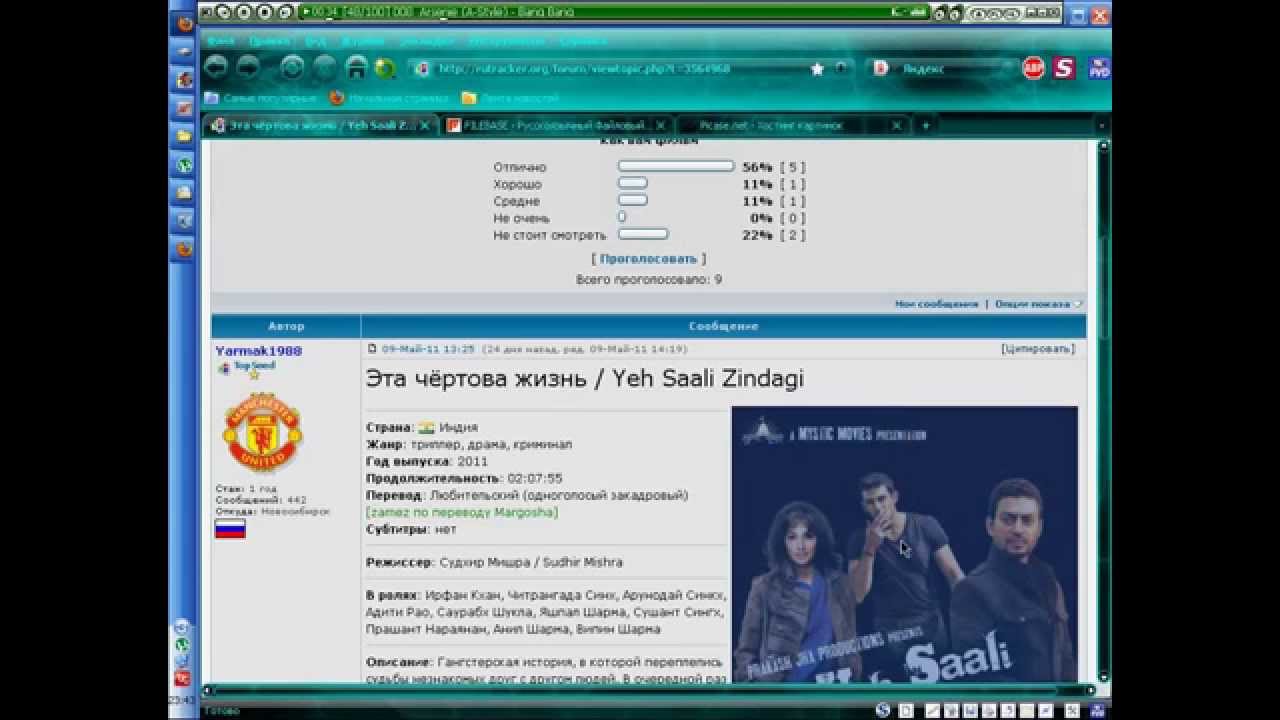Click the Не стоит смотреть poll bar
This screenshot has height=720, width=1280.
click(643, 235)
